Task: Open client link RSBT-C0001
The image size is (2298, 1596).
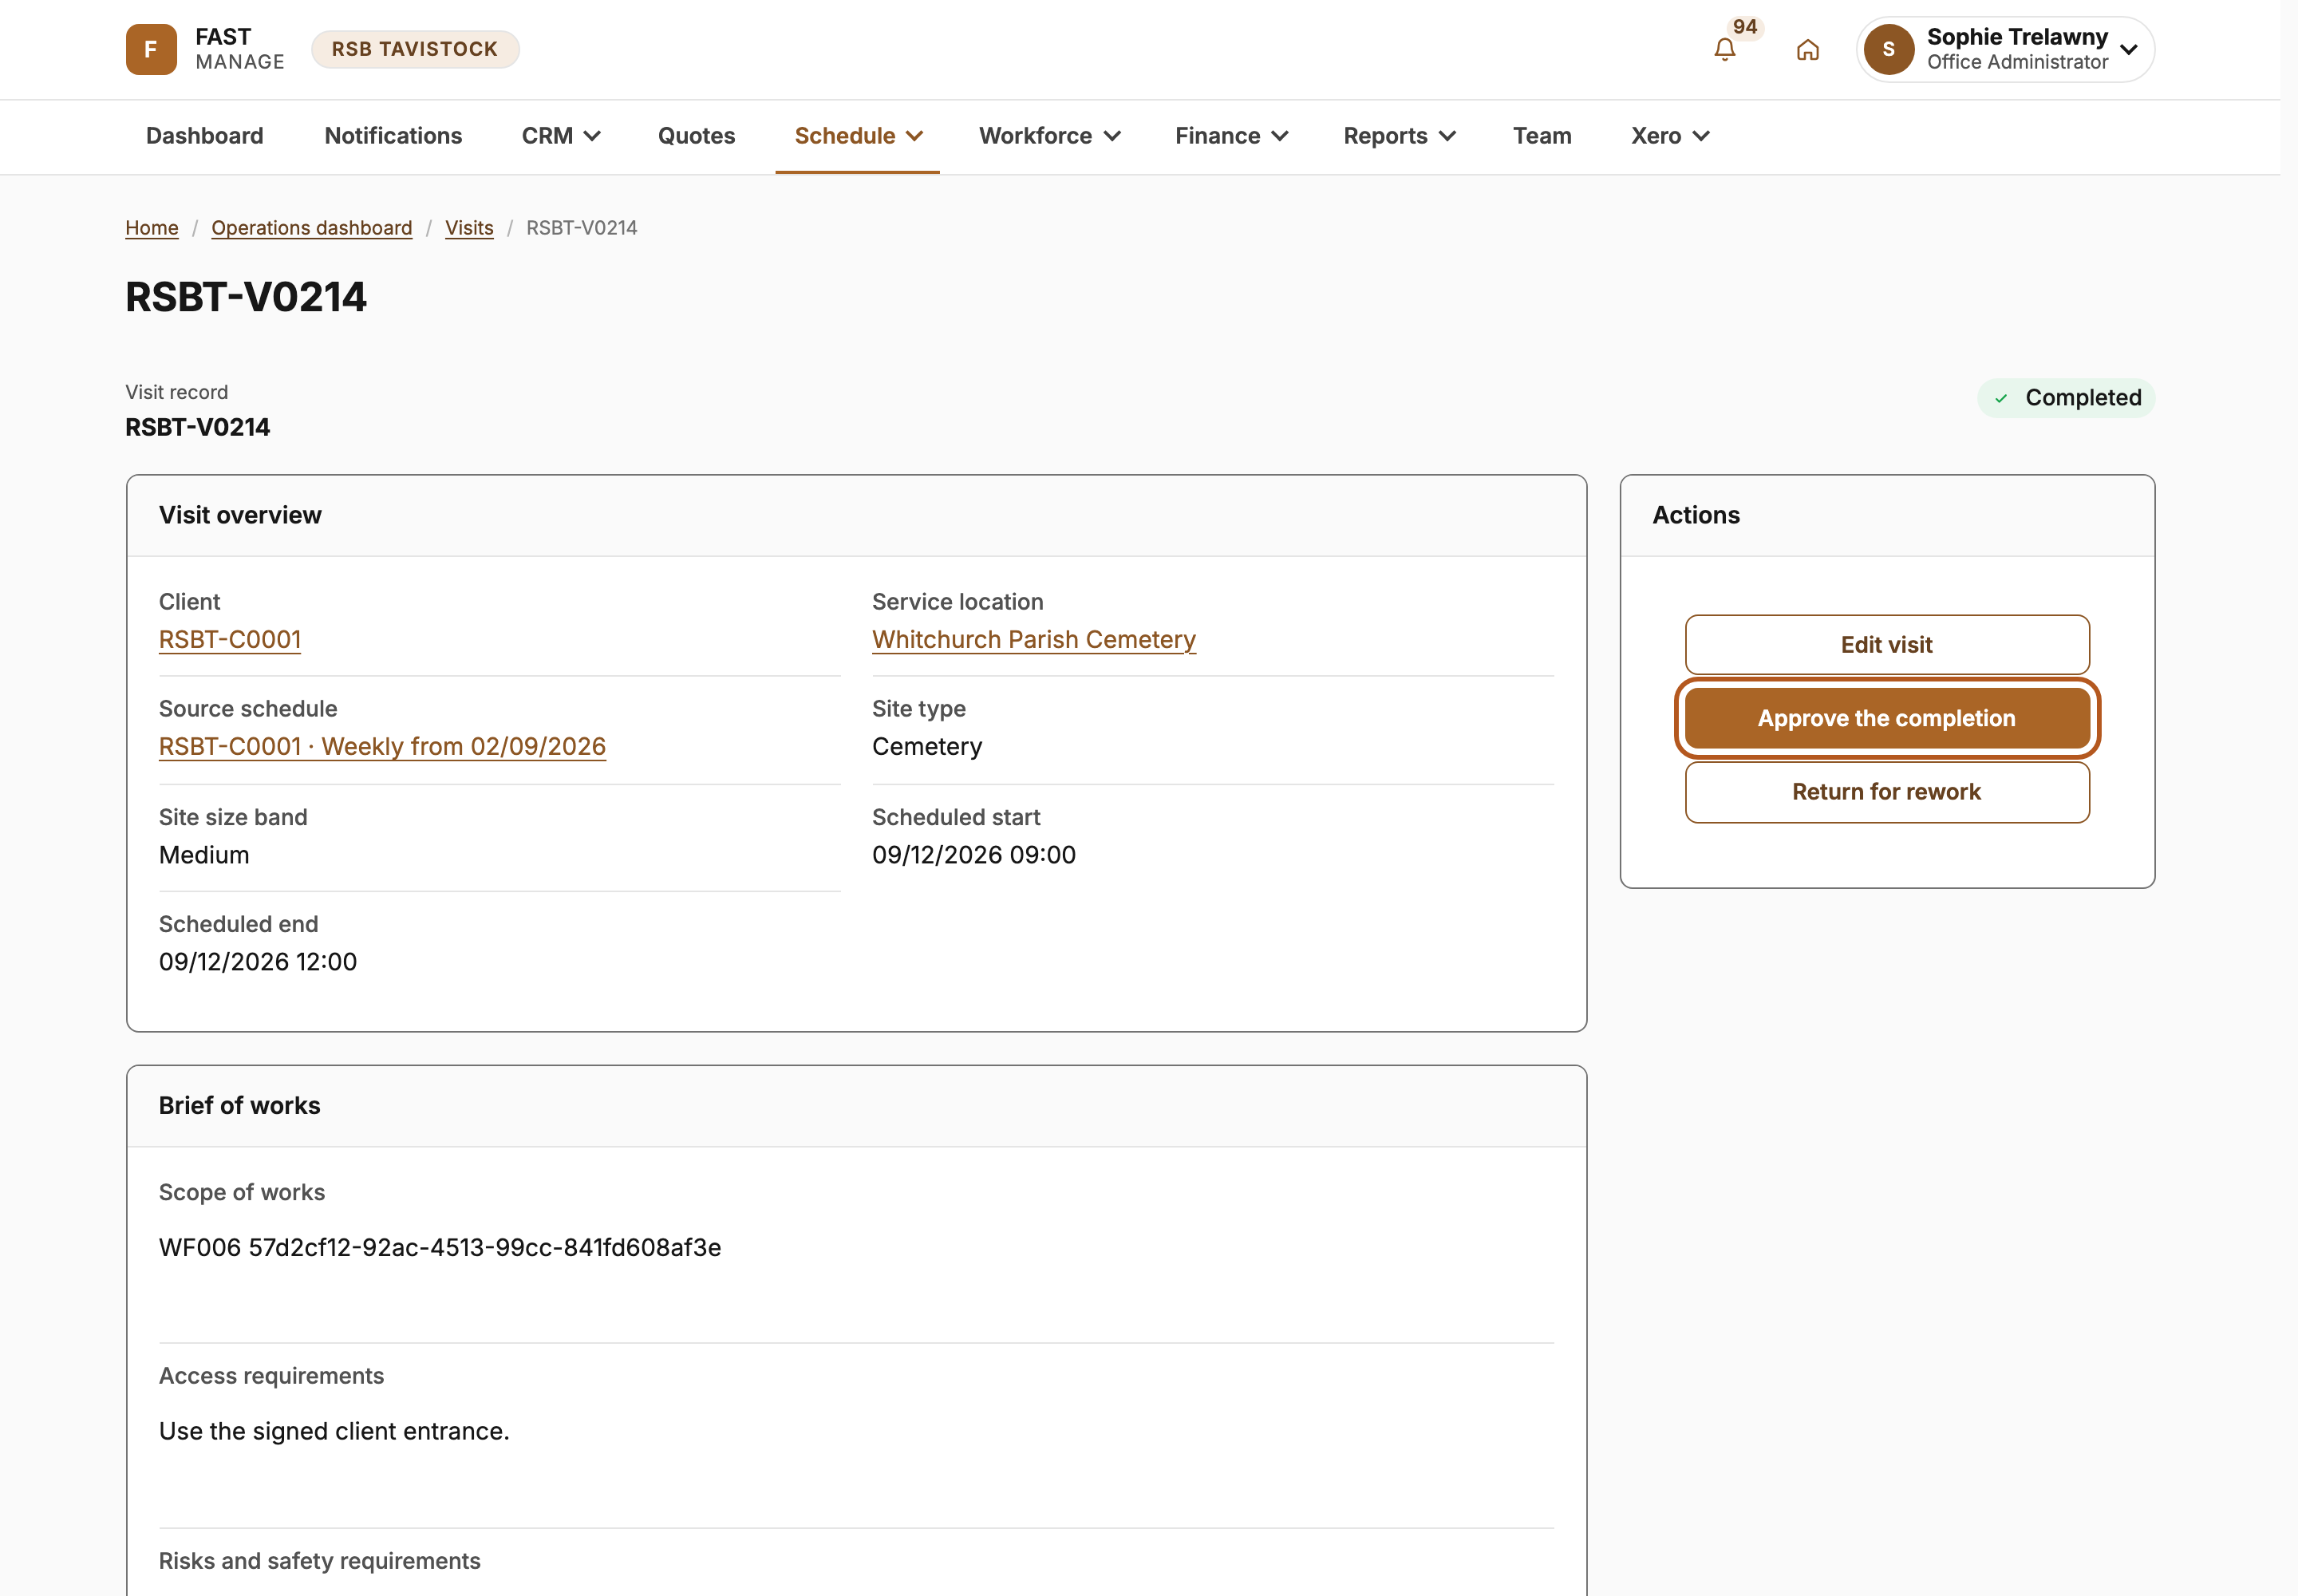Action: (x=230, y=640)
